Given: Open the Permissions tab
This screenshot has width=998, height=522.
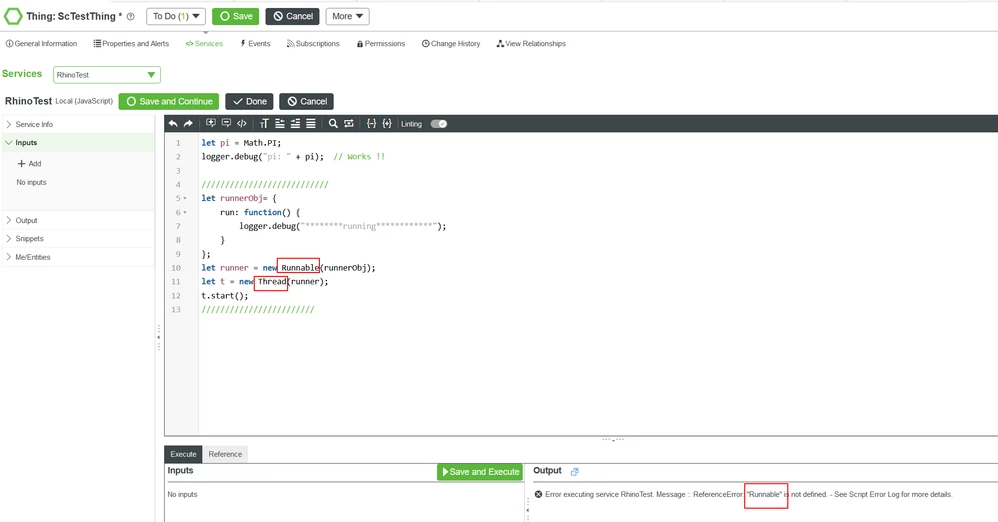Looking at the screenshot, I should (x=381, y=43).
